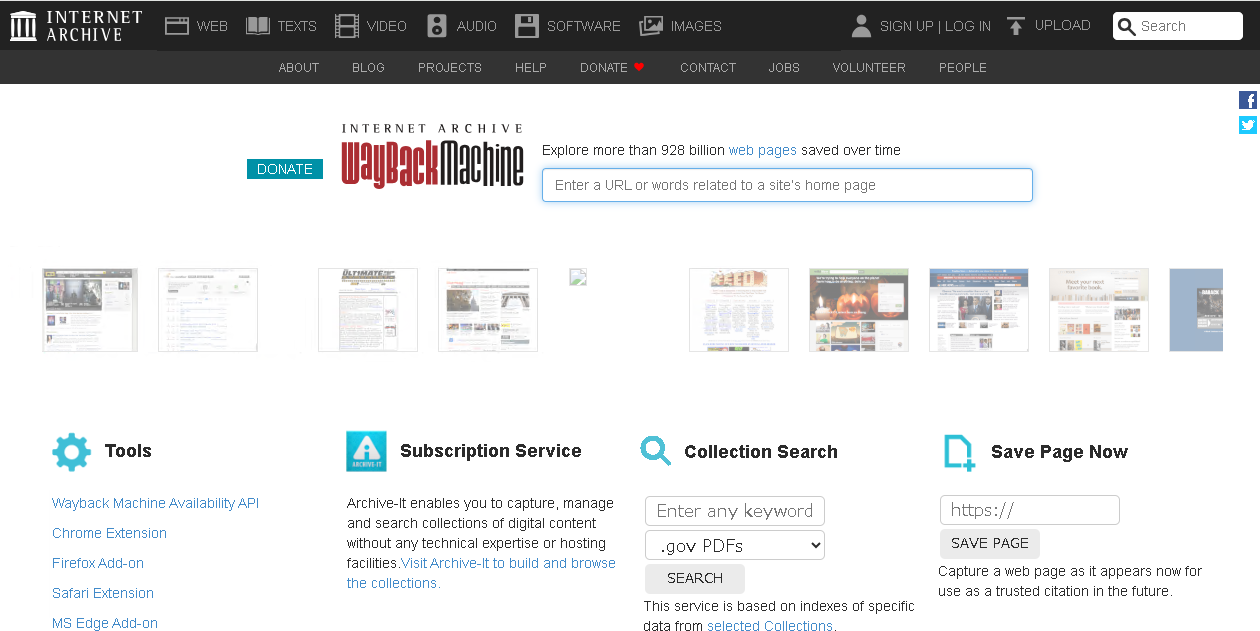Focus the Wayback URL search field
The image size is (1260, 631).
point(787,185)
